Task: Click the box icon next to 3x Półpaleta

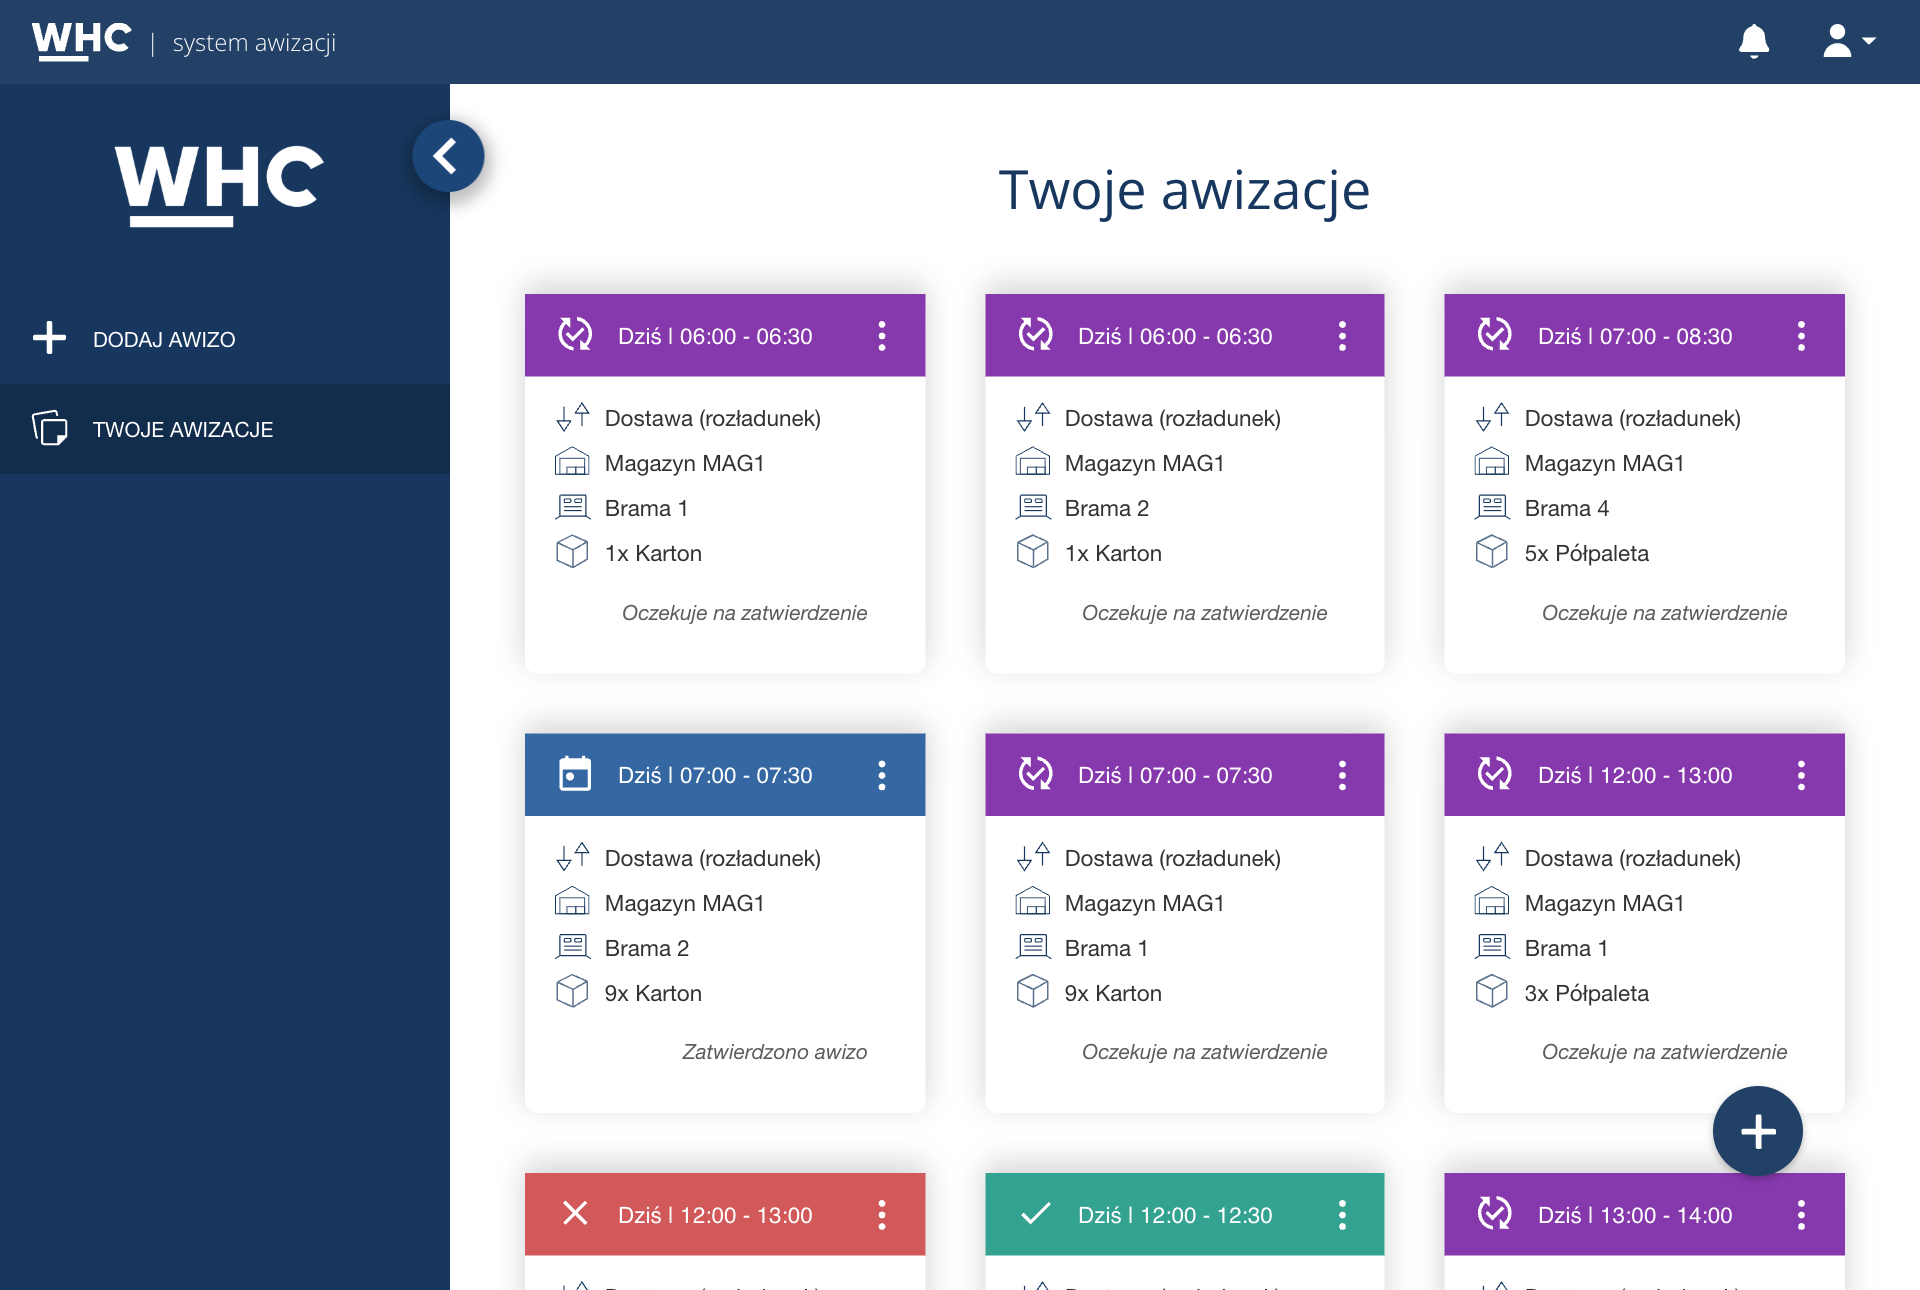Action: click(1491, 991)
